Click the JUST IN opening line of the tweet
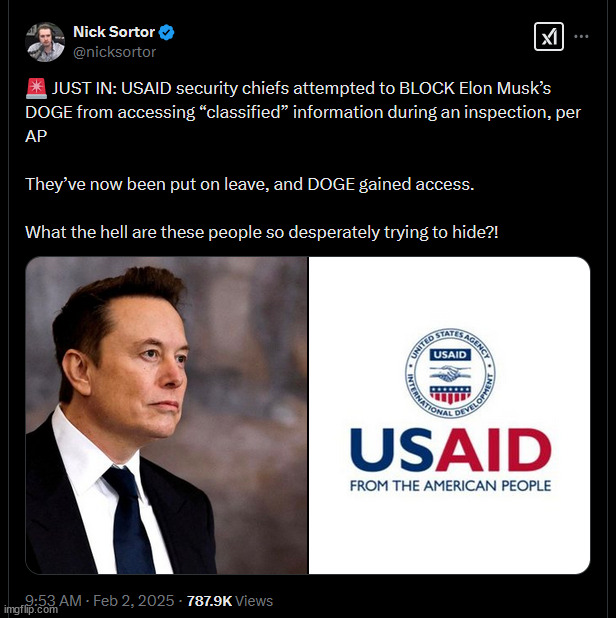The image size is (616, 618). (303, 112)
